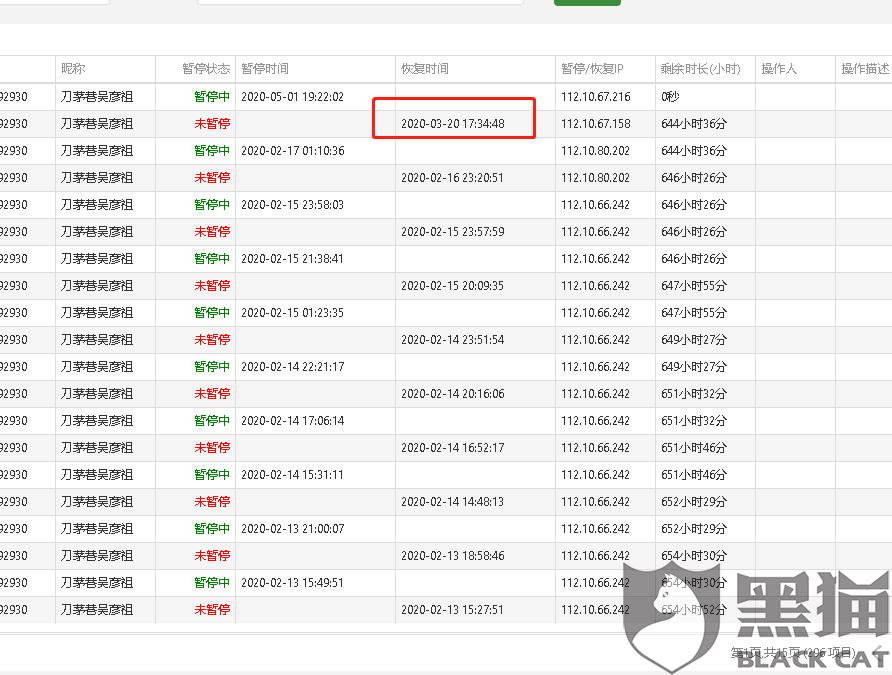Select resume time 2020-02-13 18:58:46

point(453,556)
